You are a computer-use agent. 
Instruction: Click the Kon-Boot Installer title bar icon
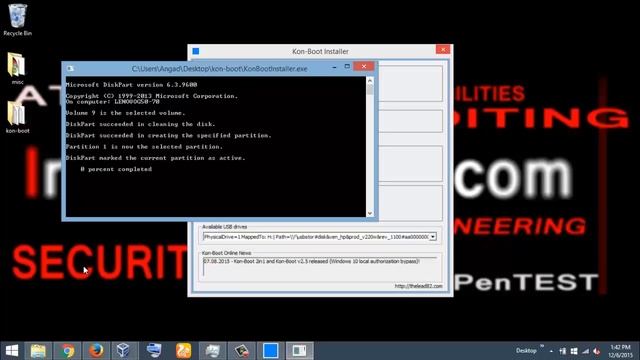click(196, 51)
